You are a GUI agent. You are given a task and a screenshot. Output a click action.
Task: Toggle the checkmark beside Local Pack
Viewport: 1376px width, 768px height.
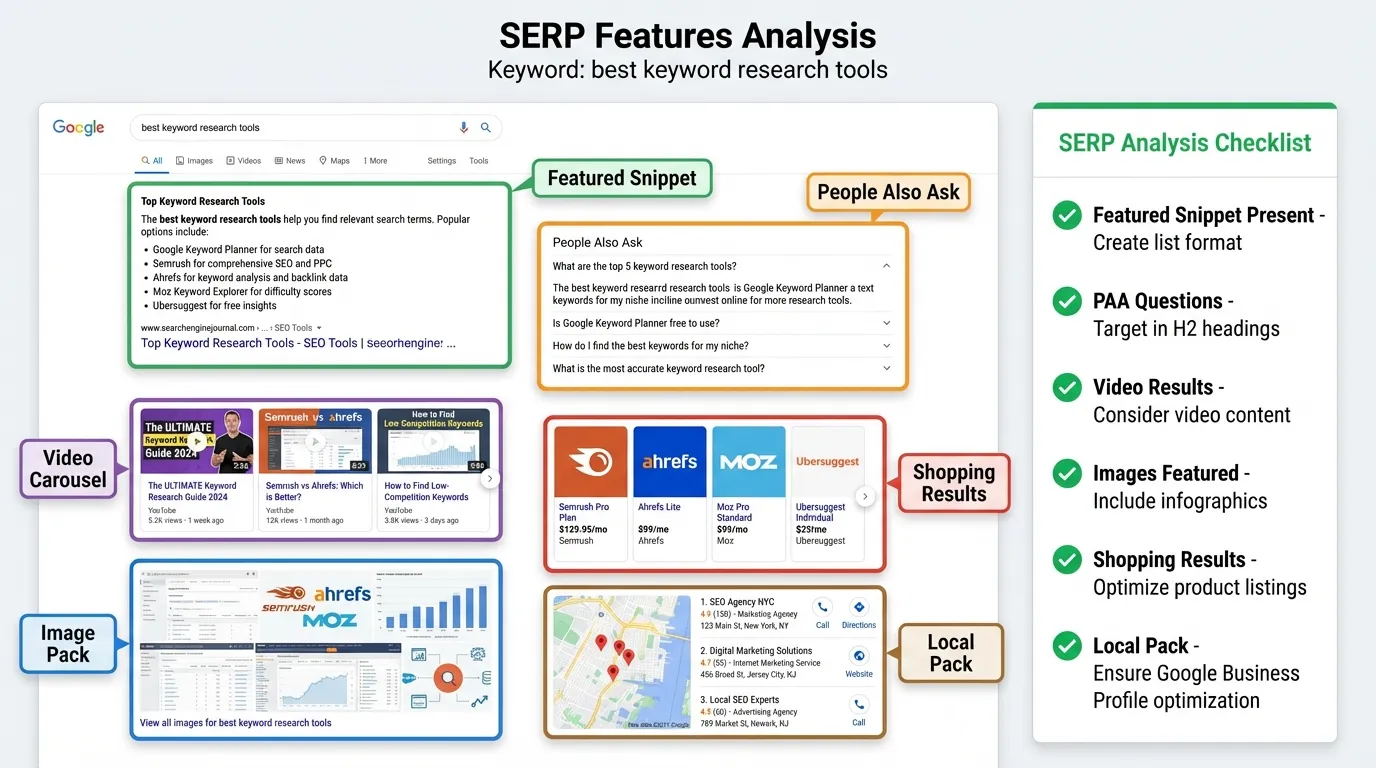coord(1066,646)
